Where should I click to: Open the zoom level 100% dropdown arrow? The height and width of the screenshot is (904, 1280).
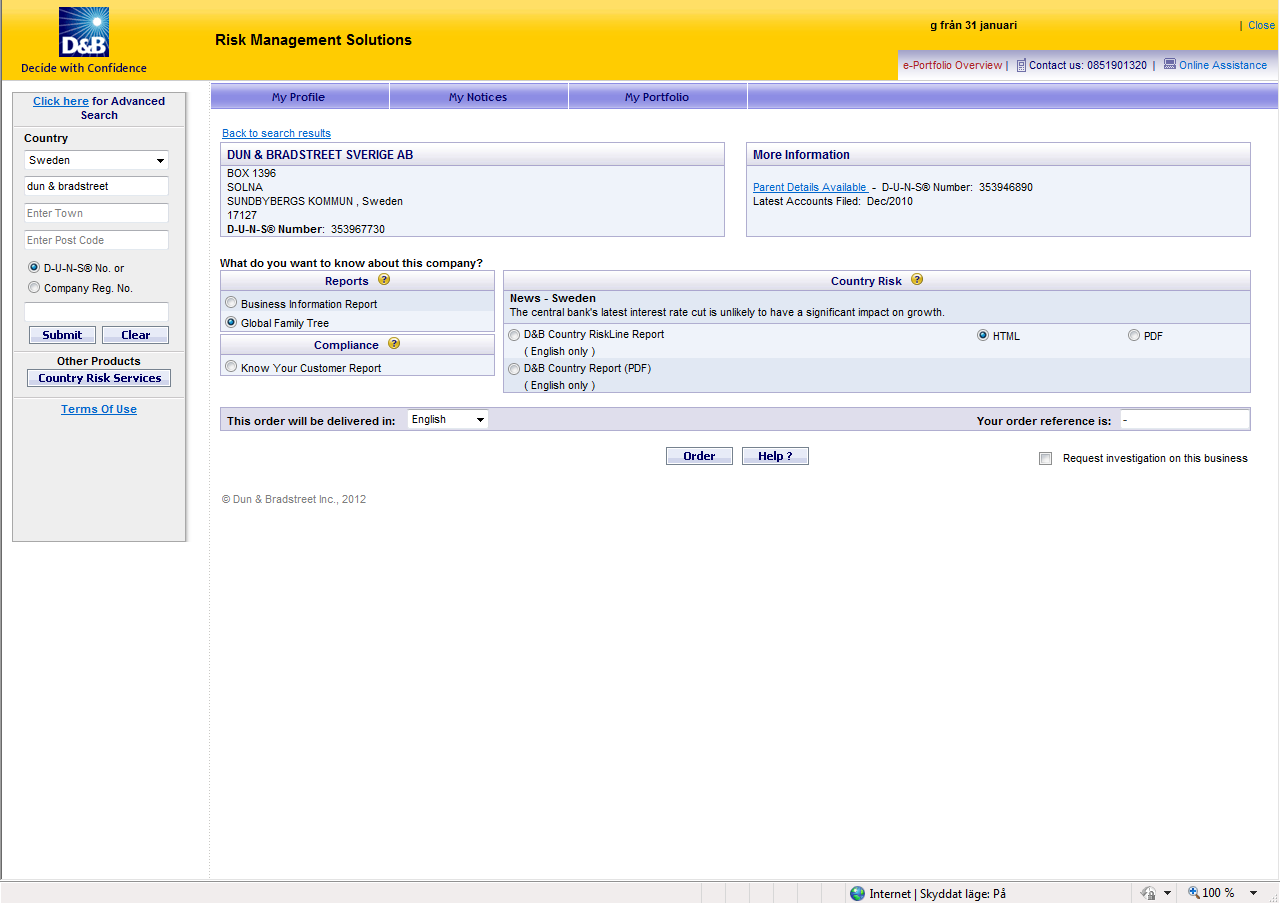tap(1253, 893)
